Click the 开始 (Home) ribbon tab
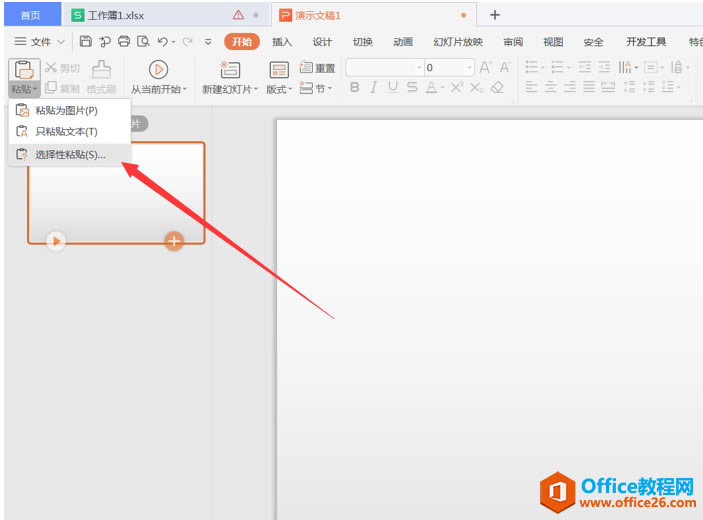The height and width of the screenshot is (520, 703). pos(242,42)
